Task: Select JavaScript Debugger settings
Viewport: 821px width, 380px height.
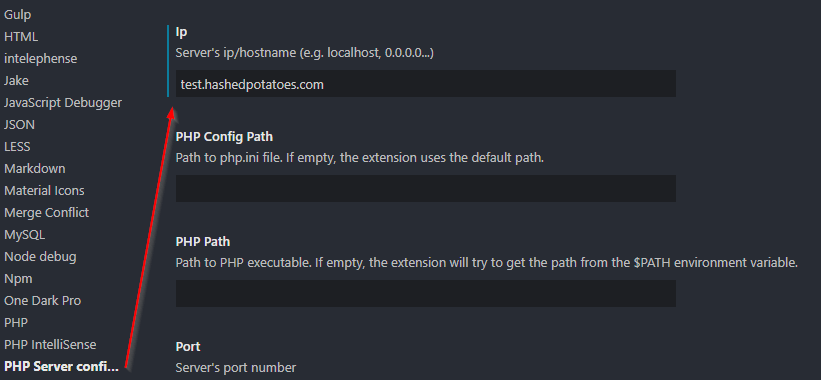Action: pos(63,103)
